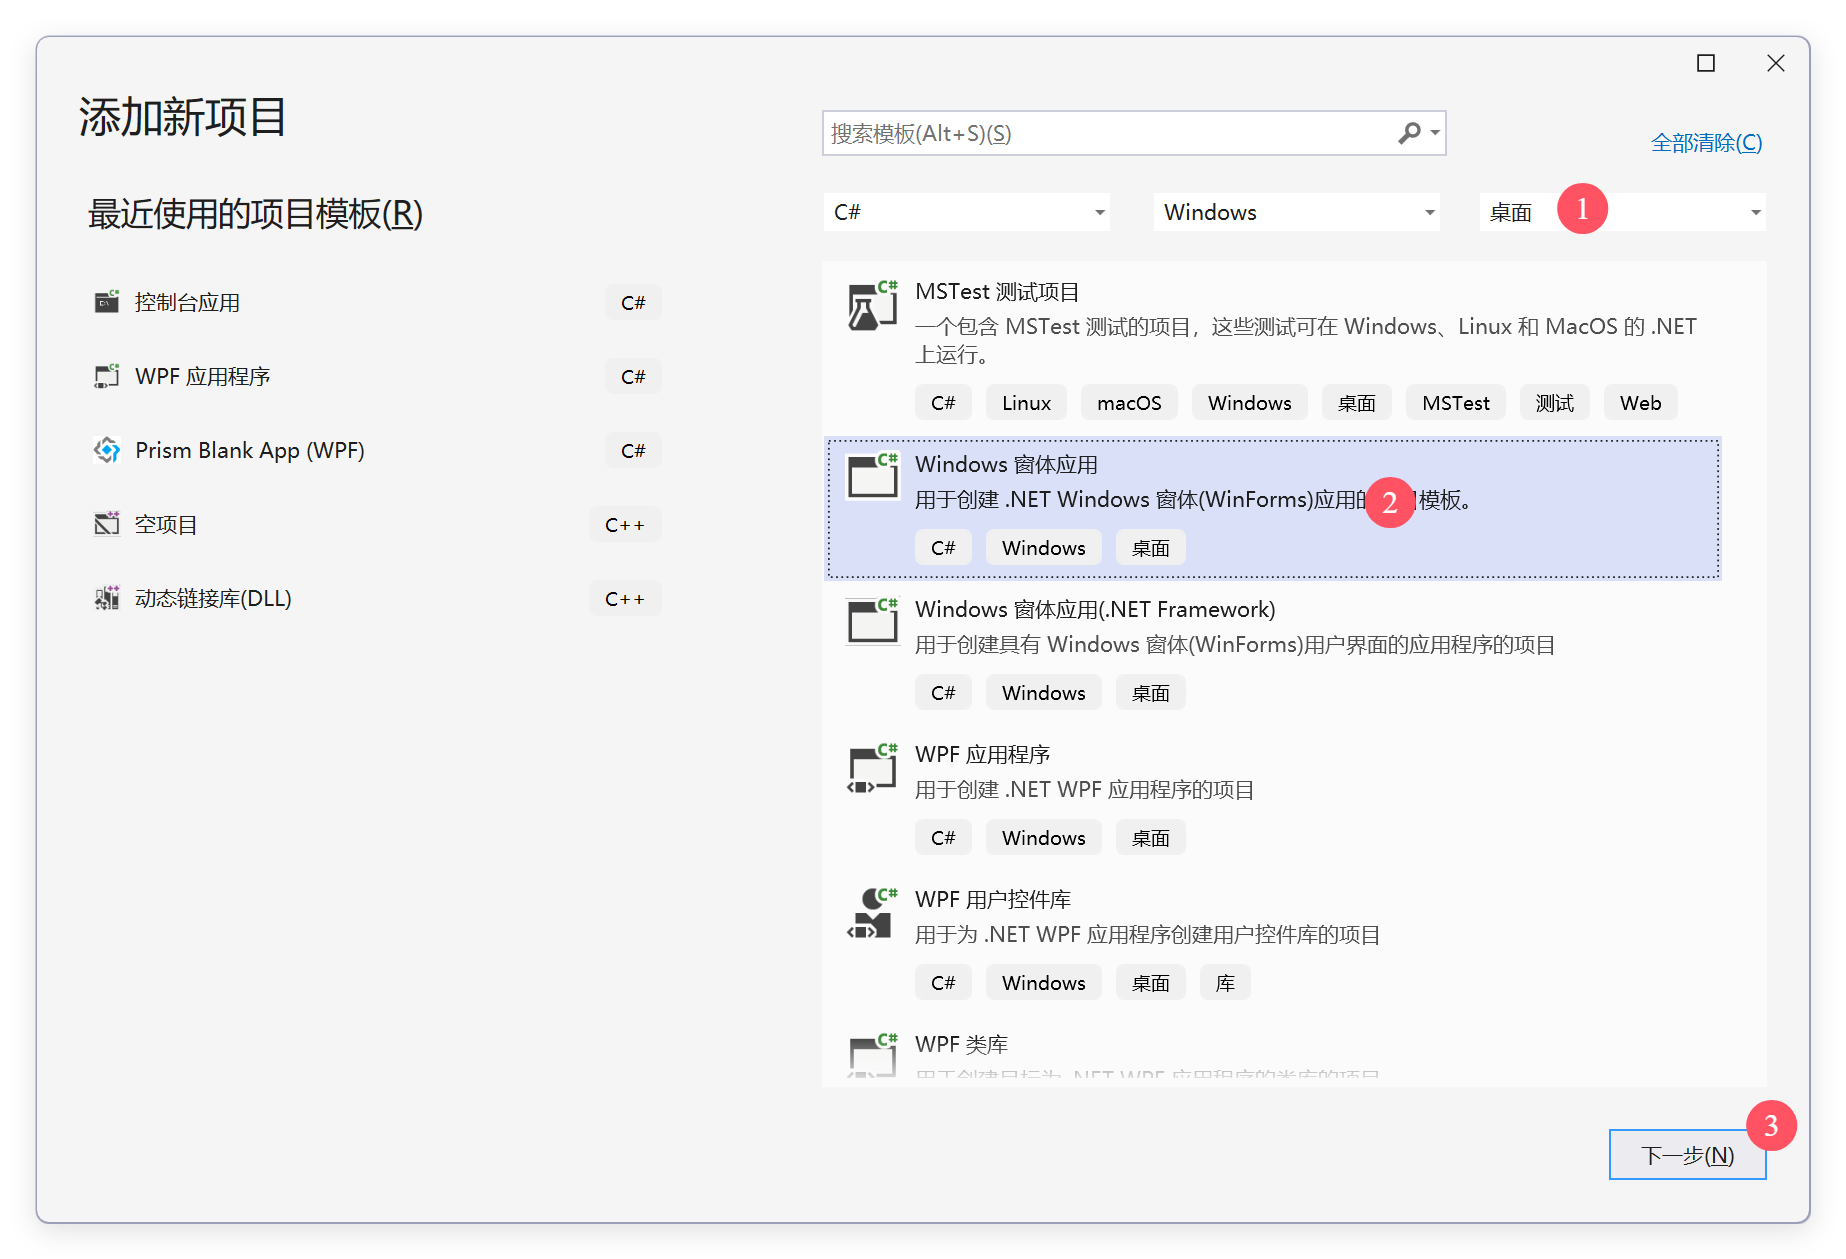Click the search magnifier icon in template search

(x=1409, y=133)
